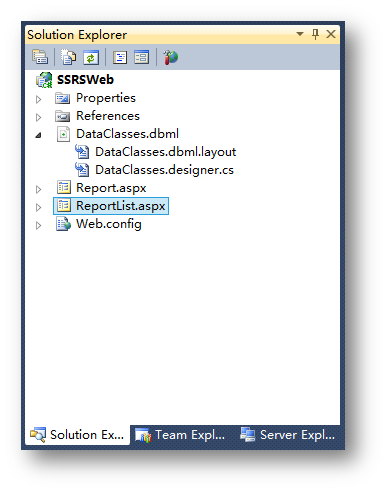
Task: Click the References folder icon
Action: coord(63,116)
